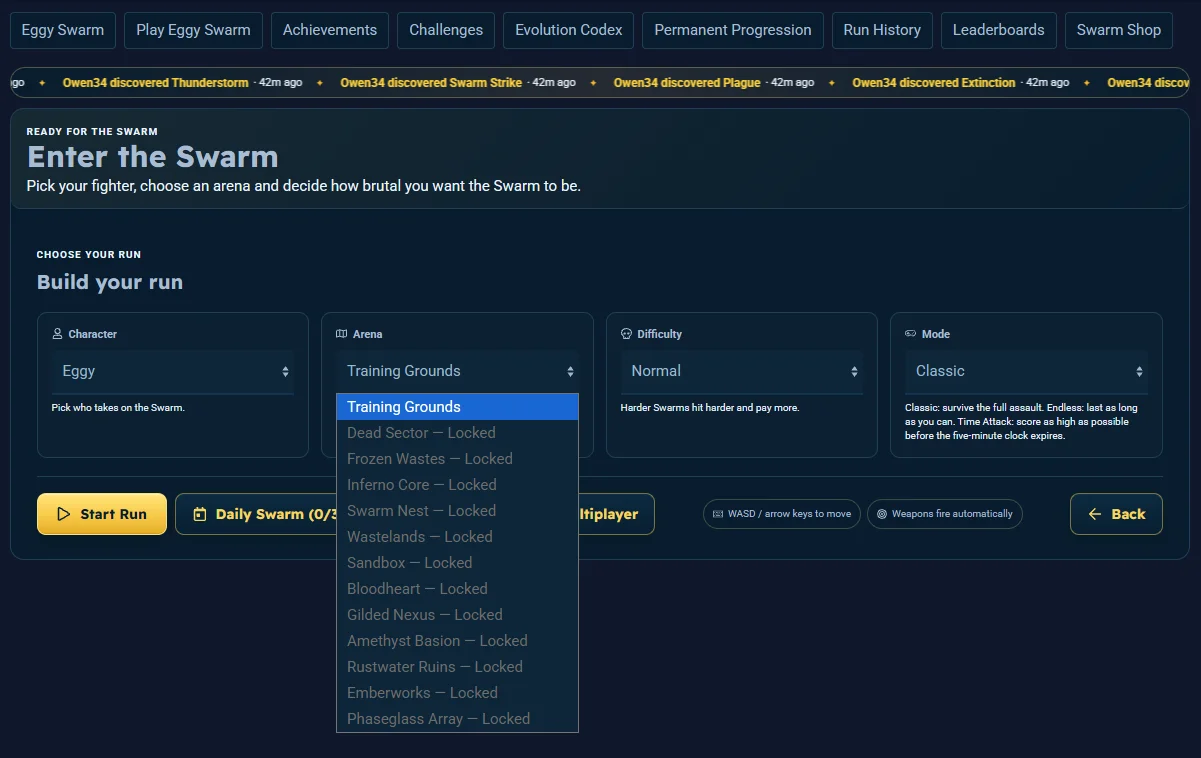Click the keyboard icon in the WASD hint

[x=718, y=514]
